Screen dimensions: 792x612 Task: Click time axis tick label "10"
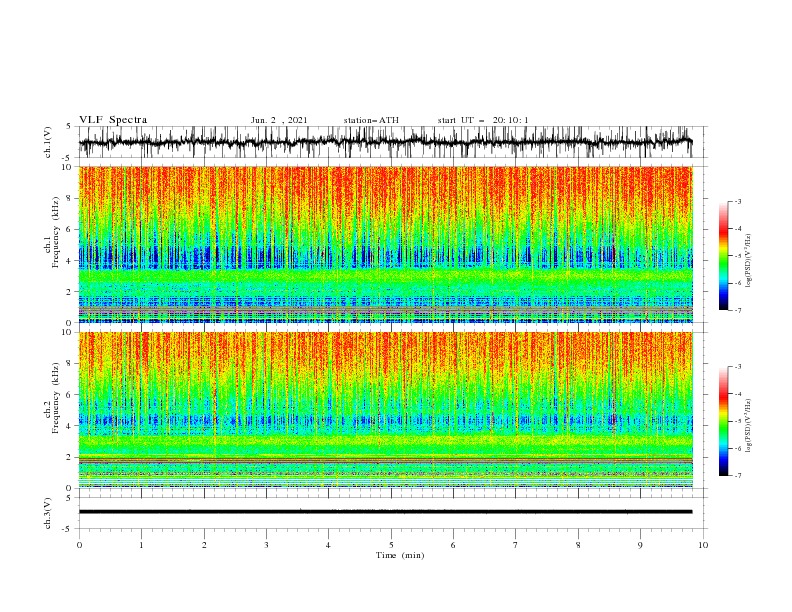point(703,545)
